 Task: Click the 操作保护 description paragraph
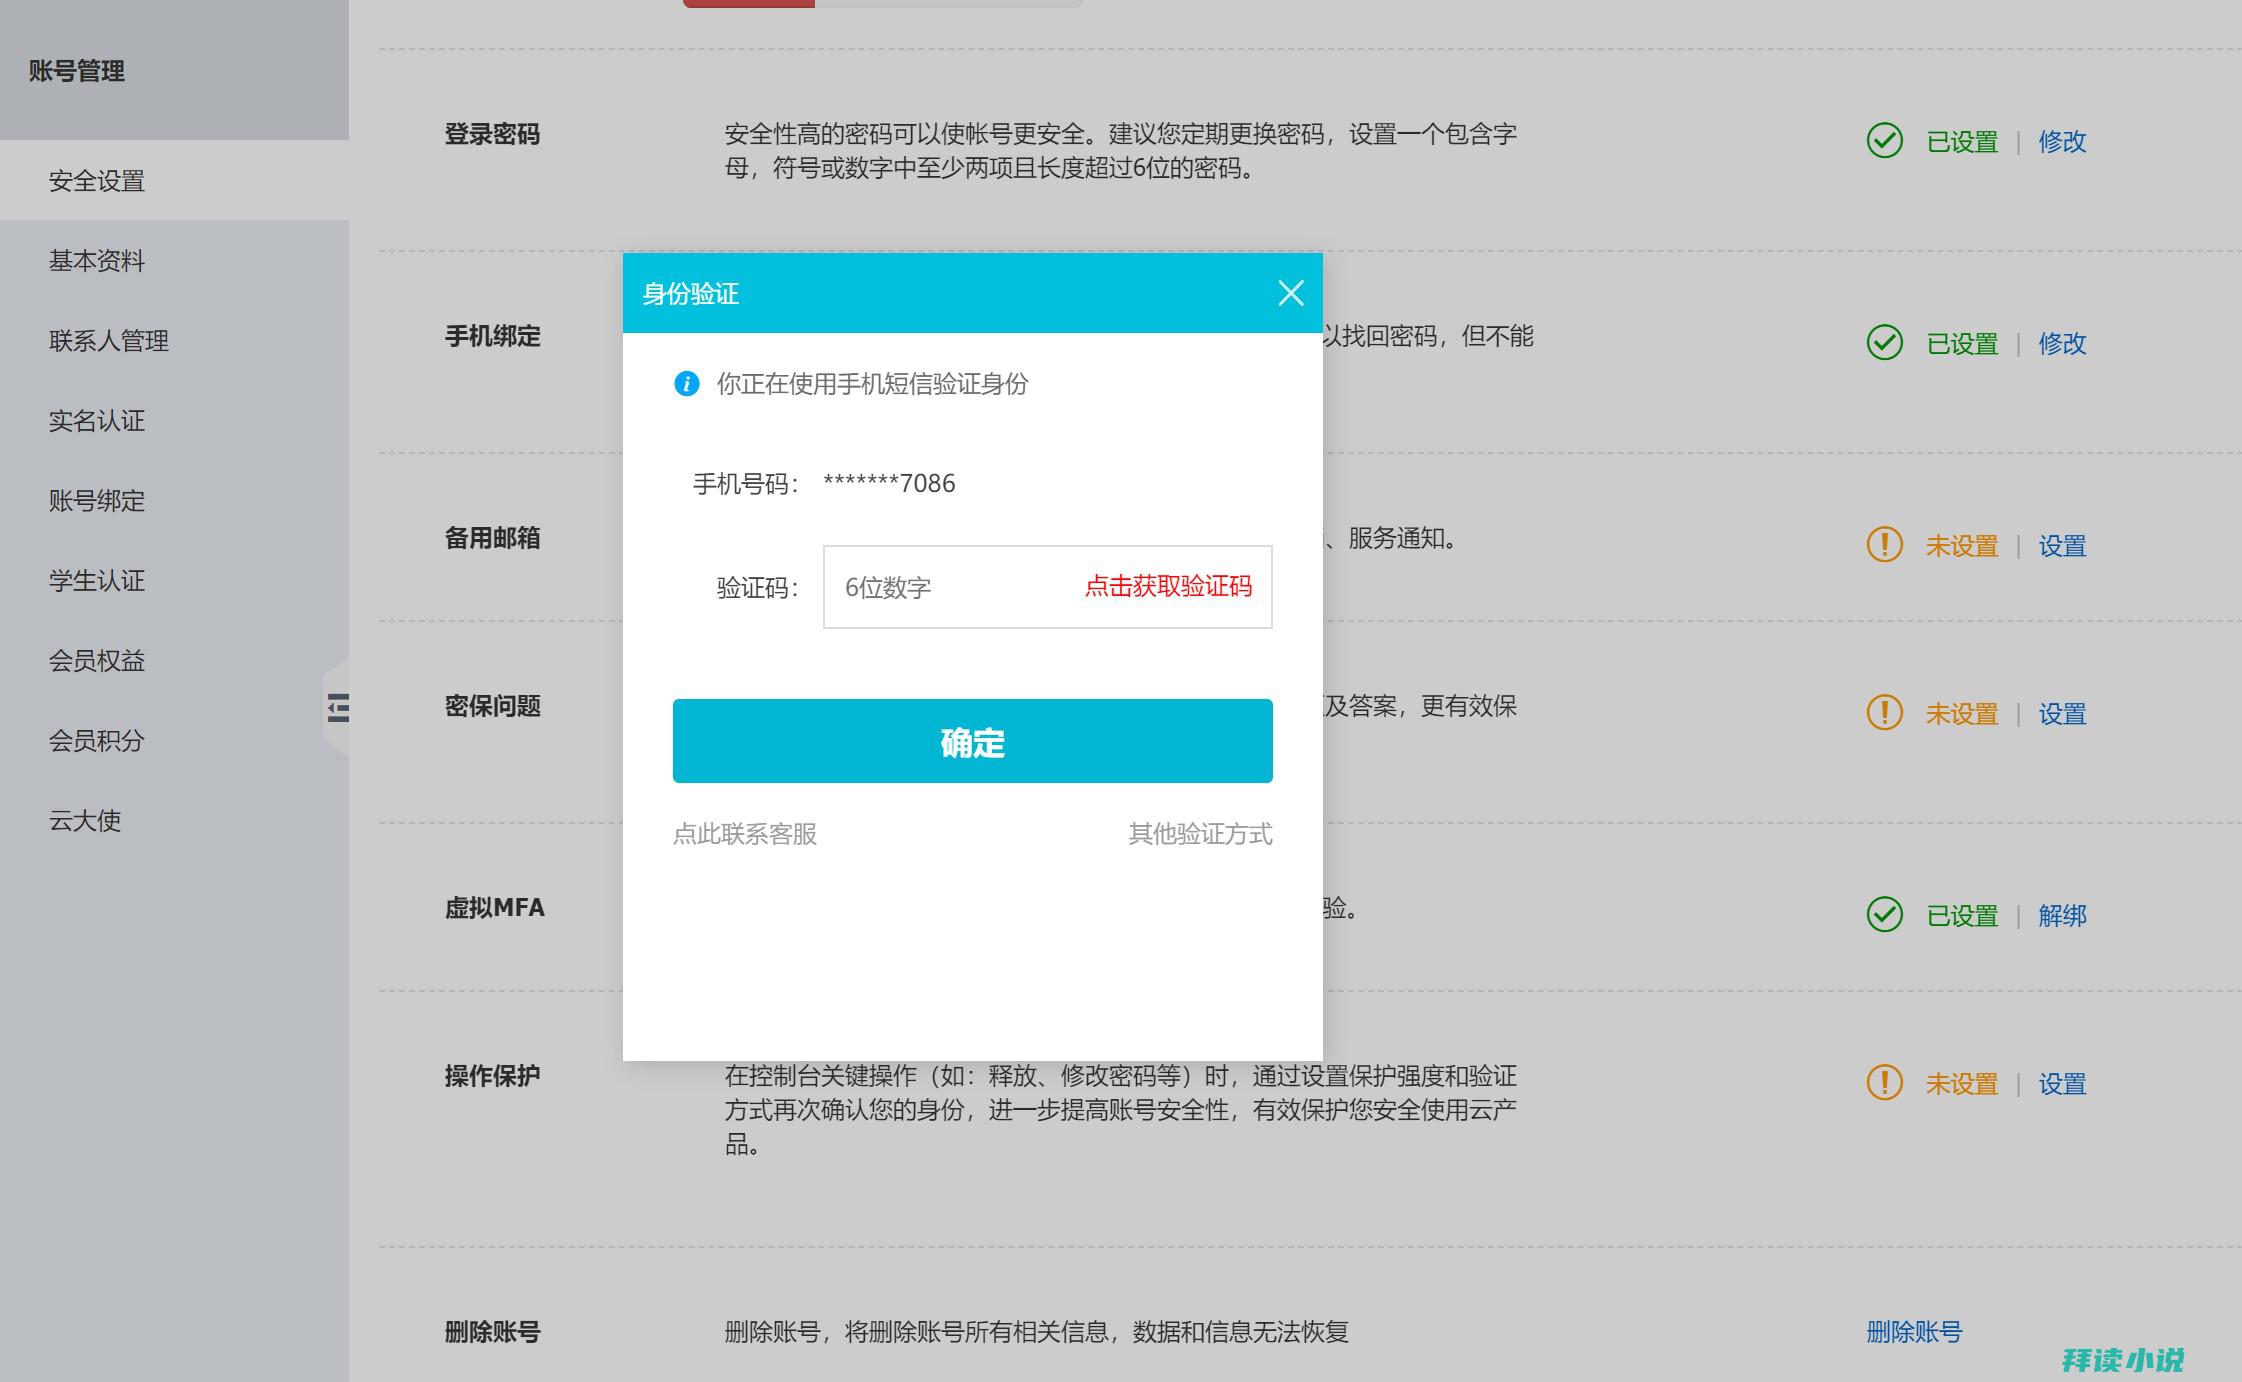(x=1120, y=1110)
